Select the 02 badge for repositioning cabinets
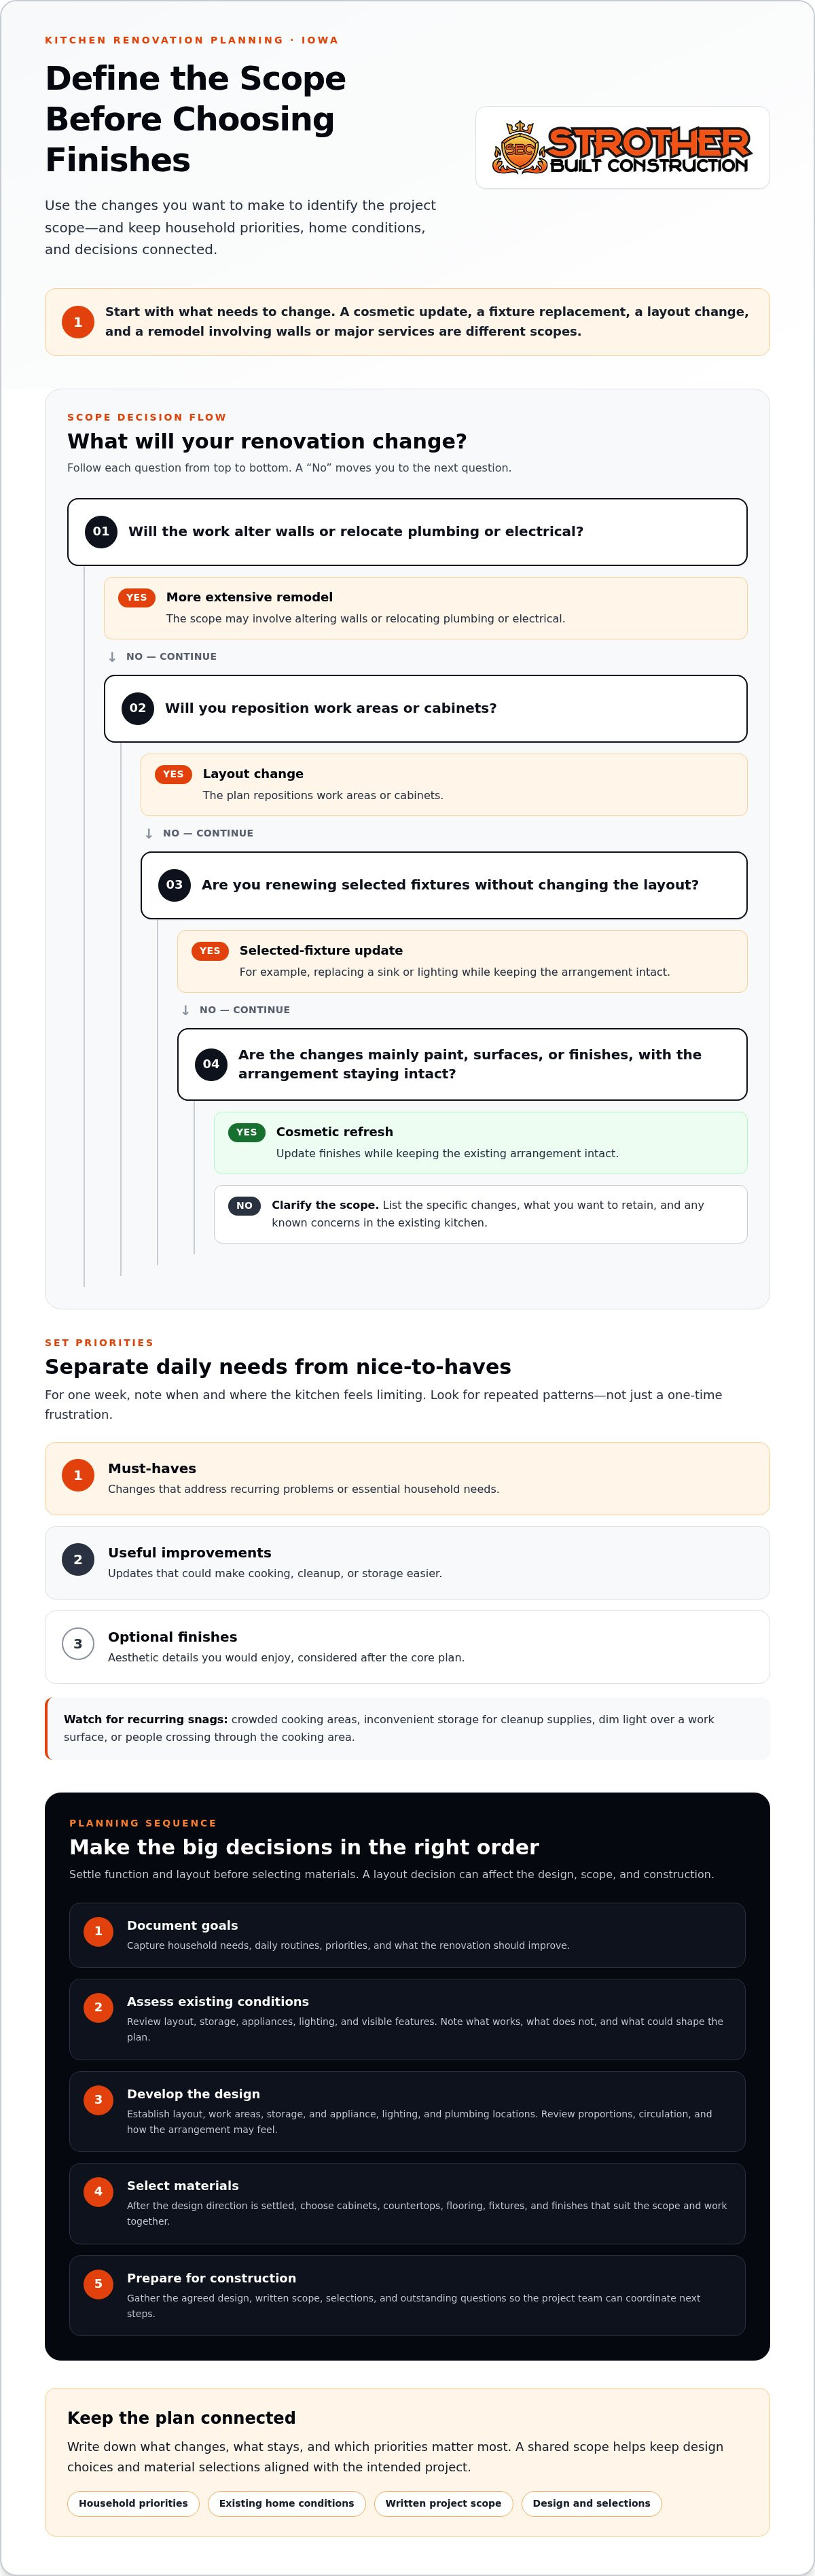This screenshot has height=2576, width=815. tap(138, 708)
